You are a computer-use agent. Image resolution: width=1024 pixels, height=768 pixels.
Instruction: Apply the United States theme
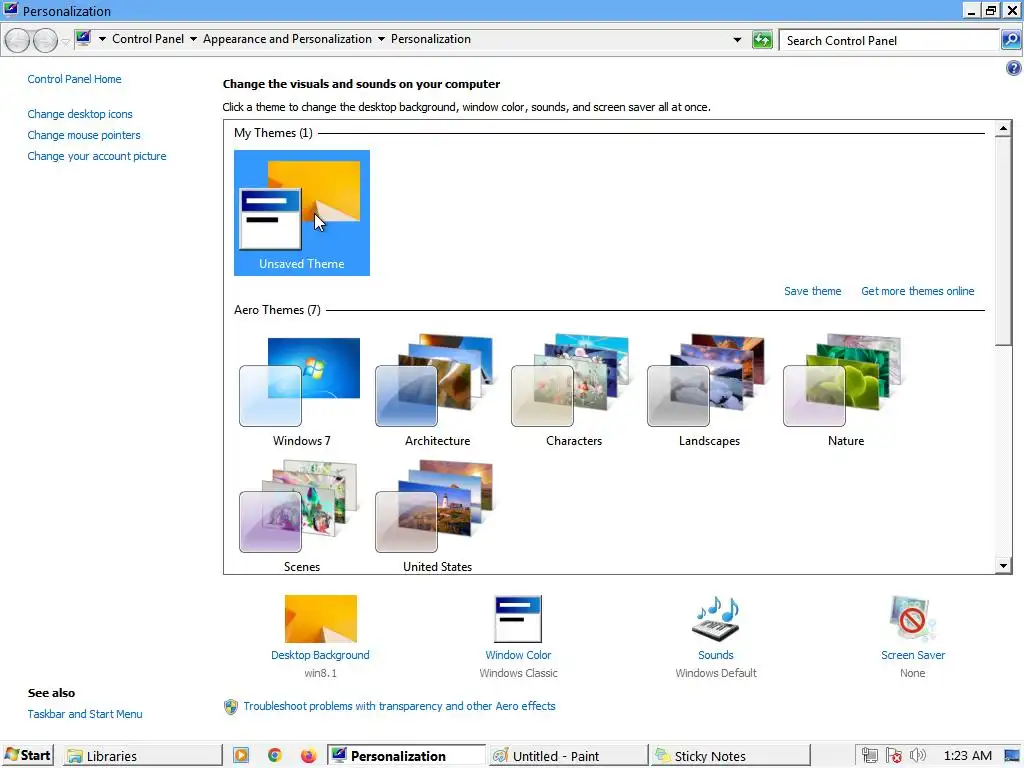pos(437,517)
